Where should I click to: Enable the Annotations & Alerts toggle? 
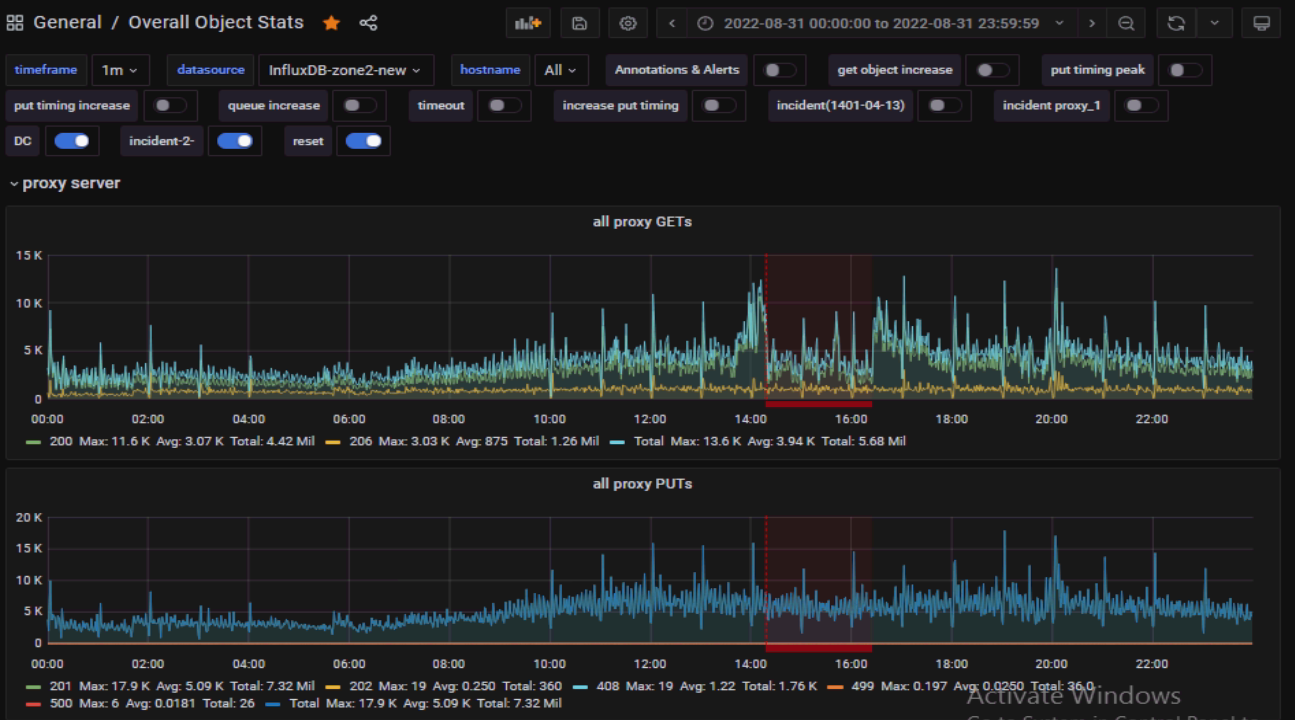780,70
